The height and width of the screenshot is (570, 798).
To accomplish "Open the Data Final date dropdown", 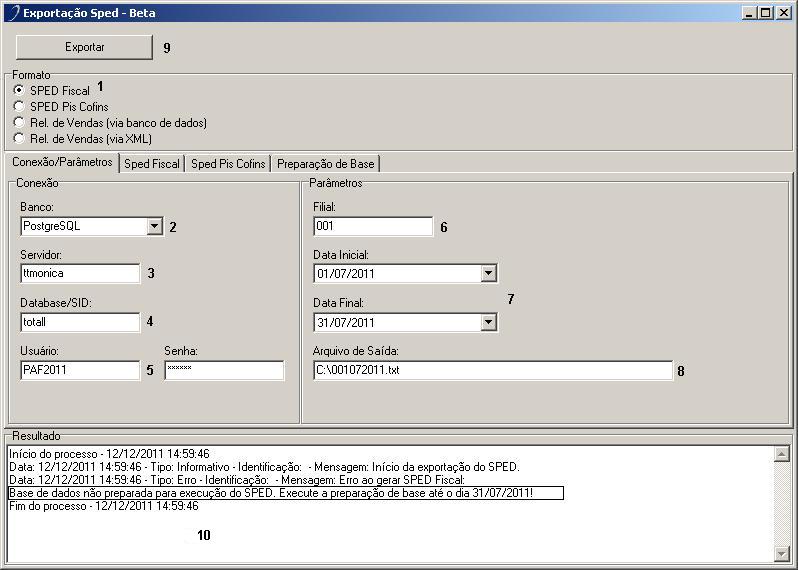I will (x=488, y=322).
